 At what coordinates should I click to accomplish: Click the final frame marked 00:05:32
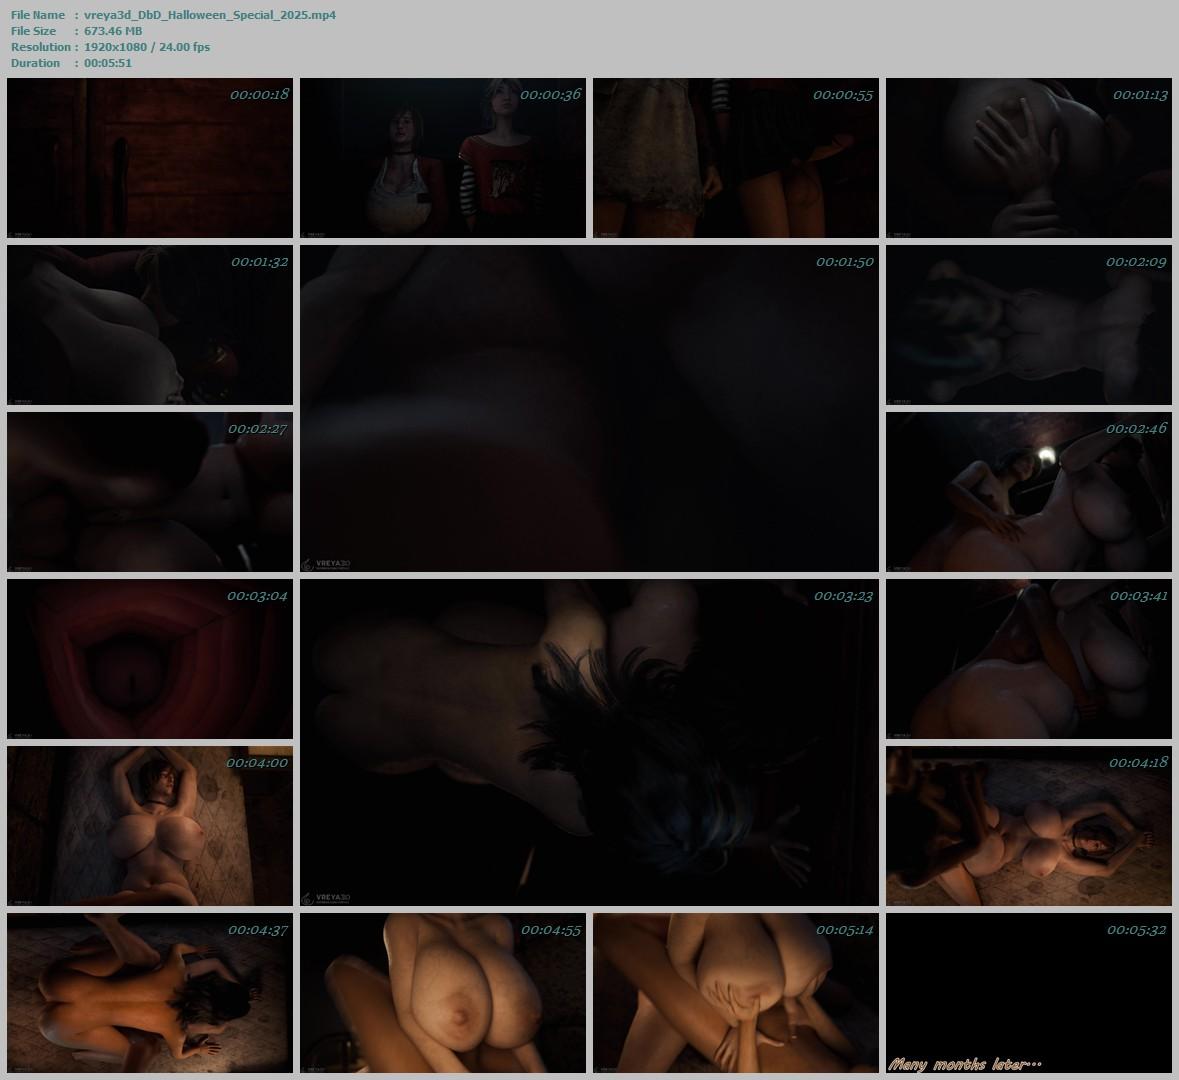(1028, 992)
